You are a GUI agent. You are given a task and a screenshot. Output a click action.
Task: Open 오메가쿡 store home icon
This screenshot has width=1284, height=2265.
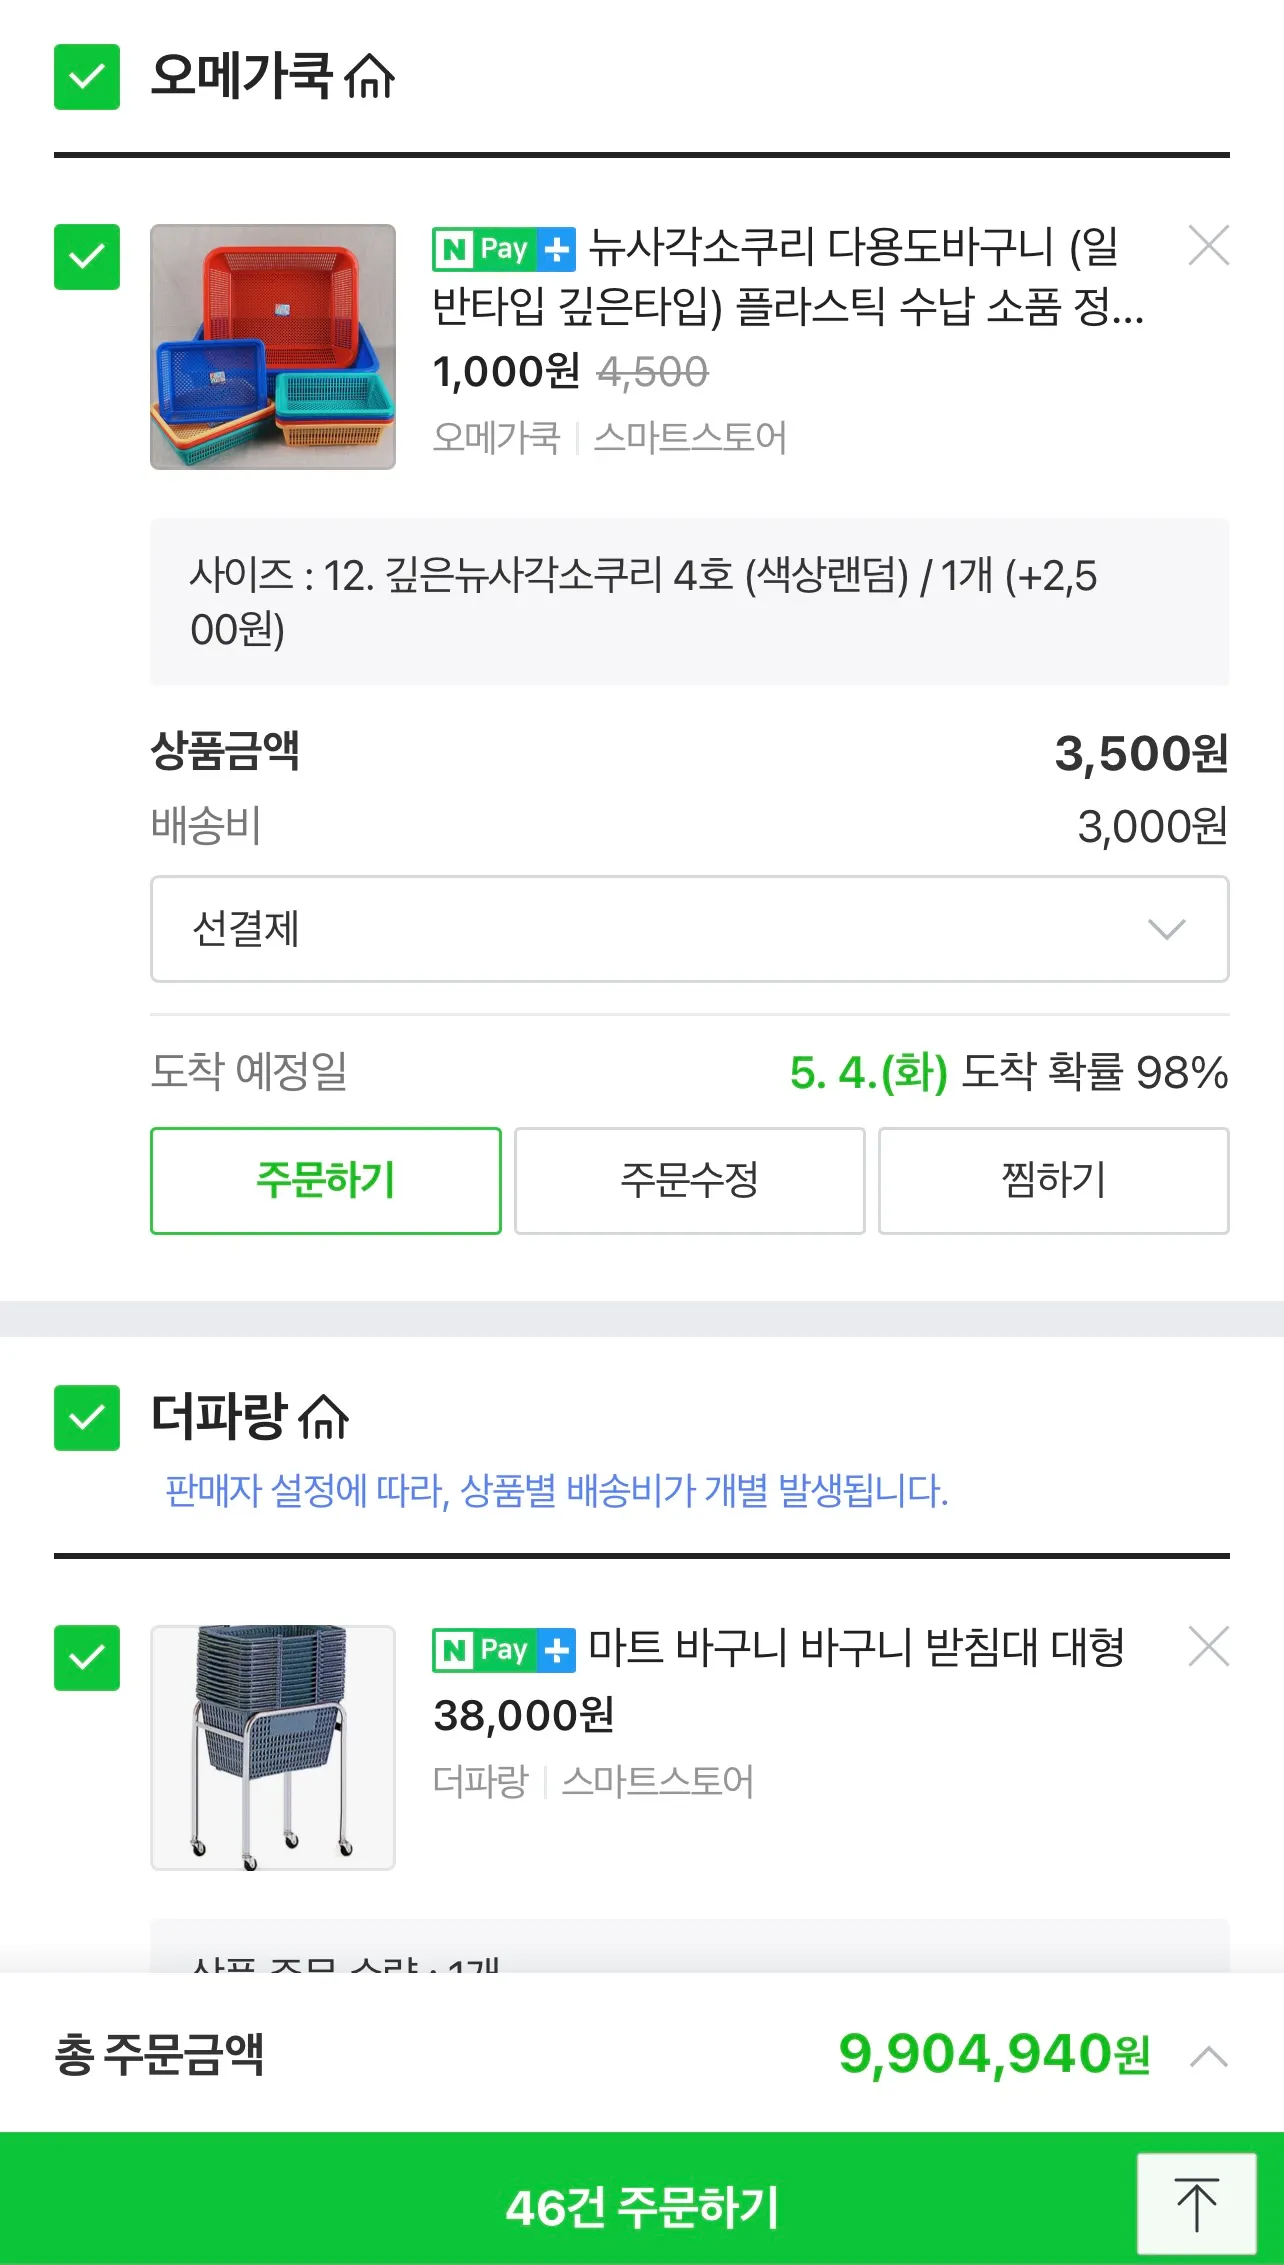370,77
